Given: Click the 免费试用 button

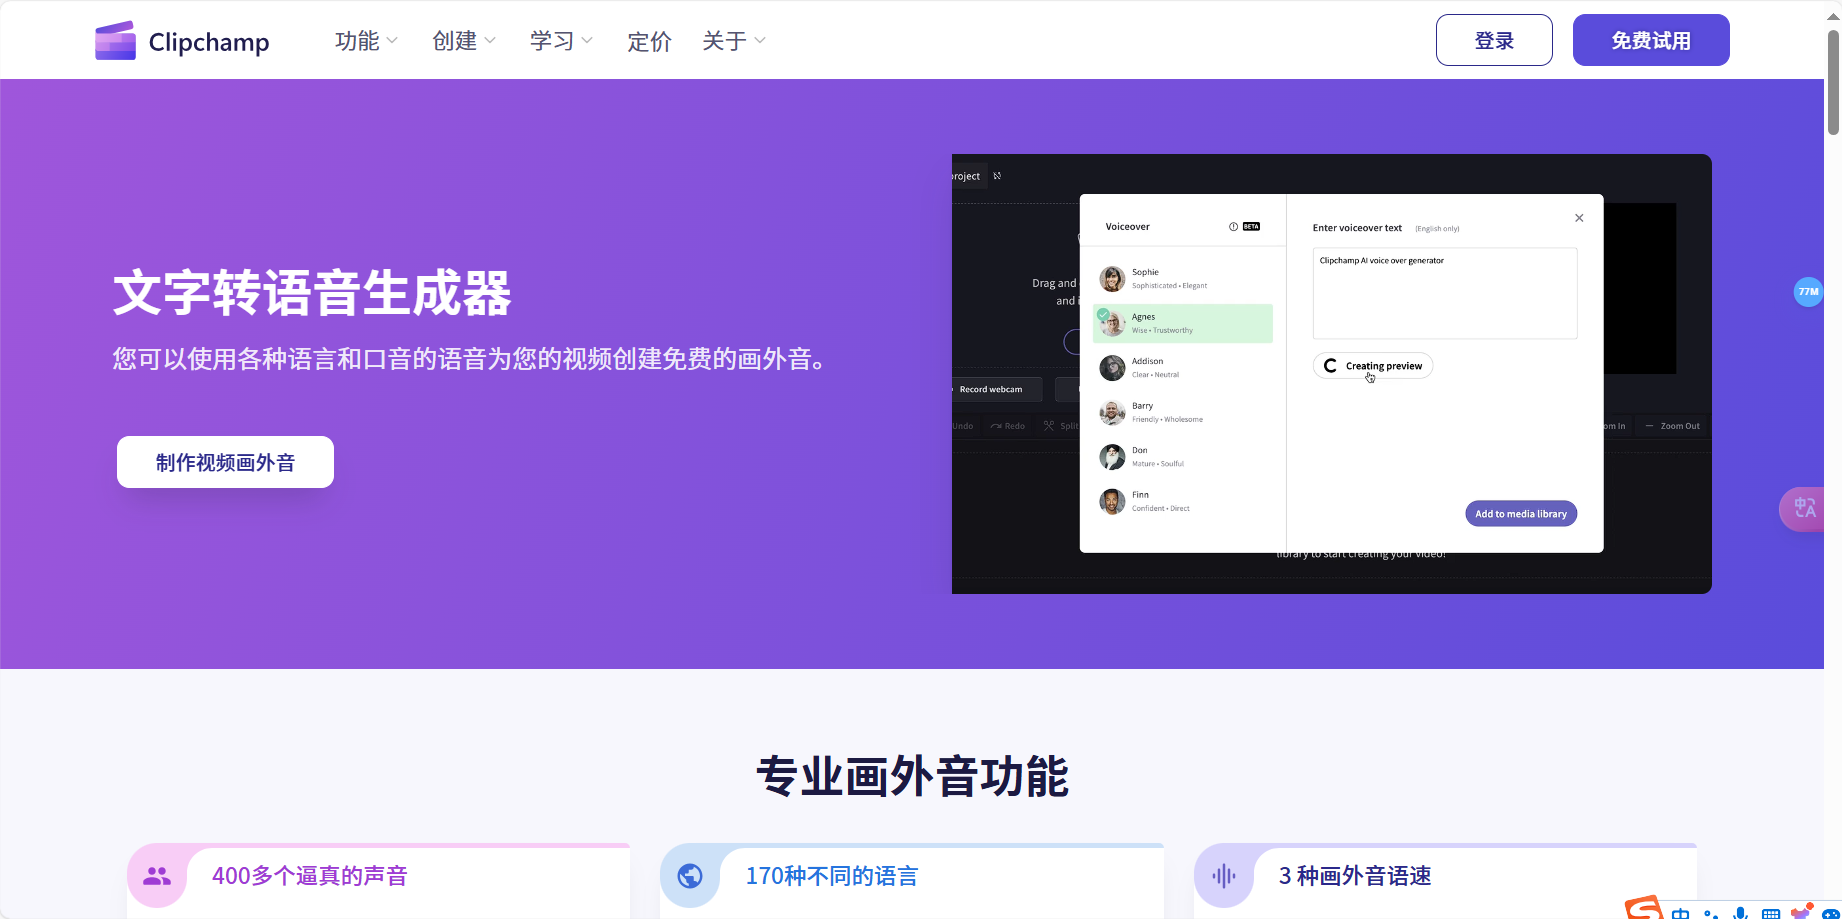Looking at the screenshot, I should point(1650,40).
